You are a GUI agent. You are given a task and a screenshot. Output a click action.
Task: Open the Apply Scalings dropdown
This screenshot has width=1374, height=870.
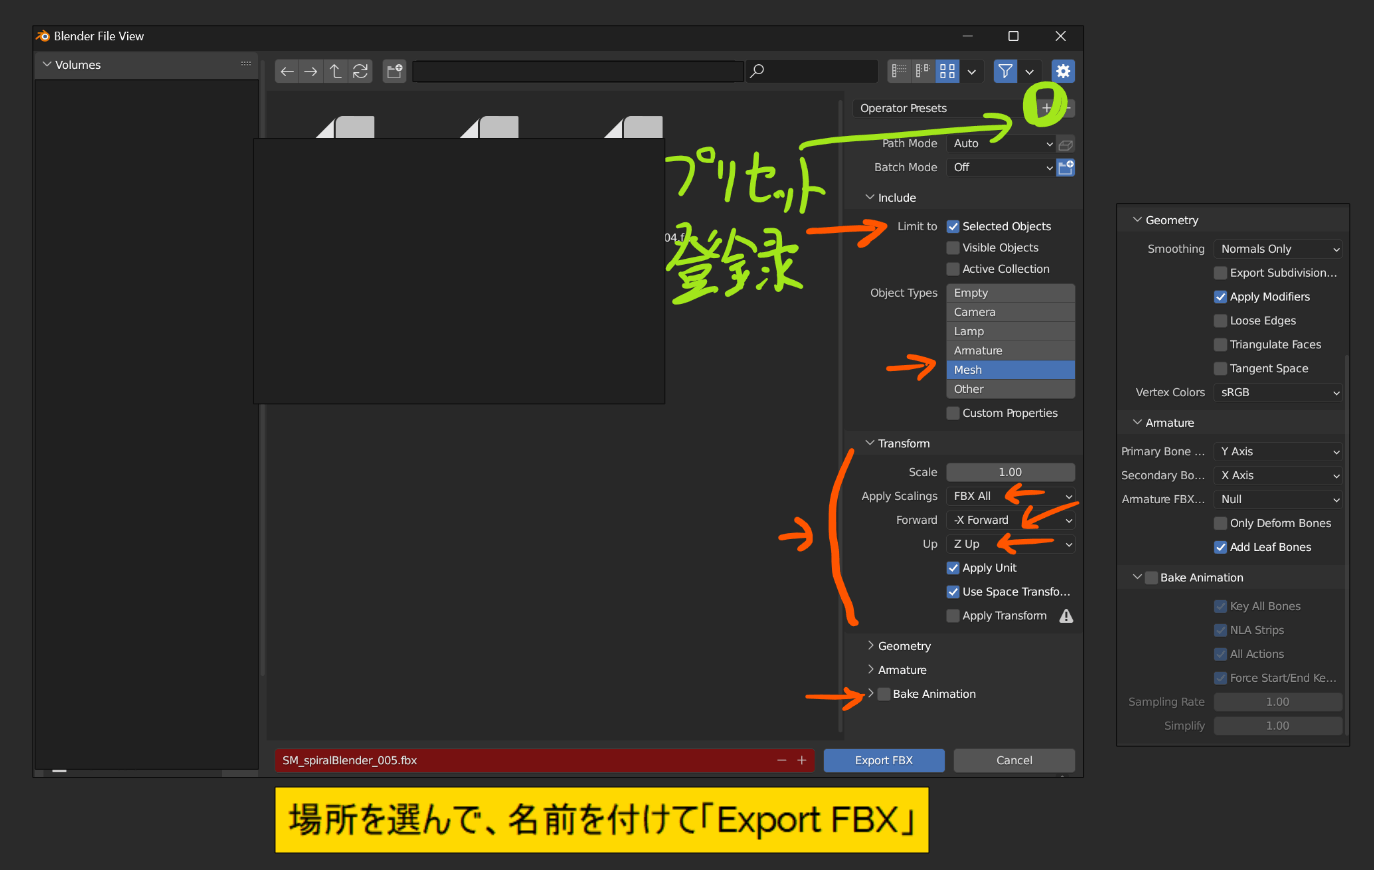click(1011, 496)
